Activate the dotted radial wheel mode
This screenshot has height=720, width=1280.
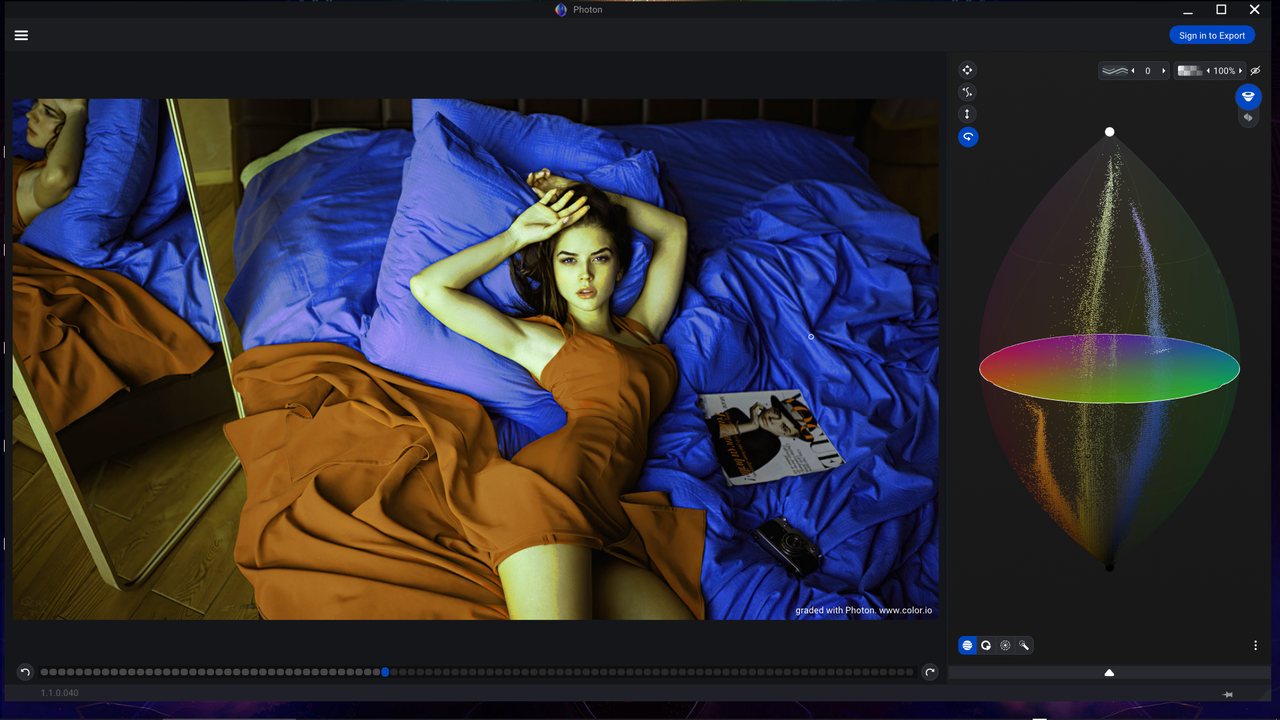[x=1005, y=645]
